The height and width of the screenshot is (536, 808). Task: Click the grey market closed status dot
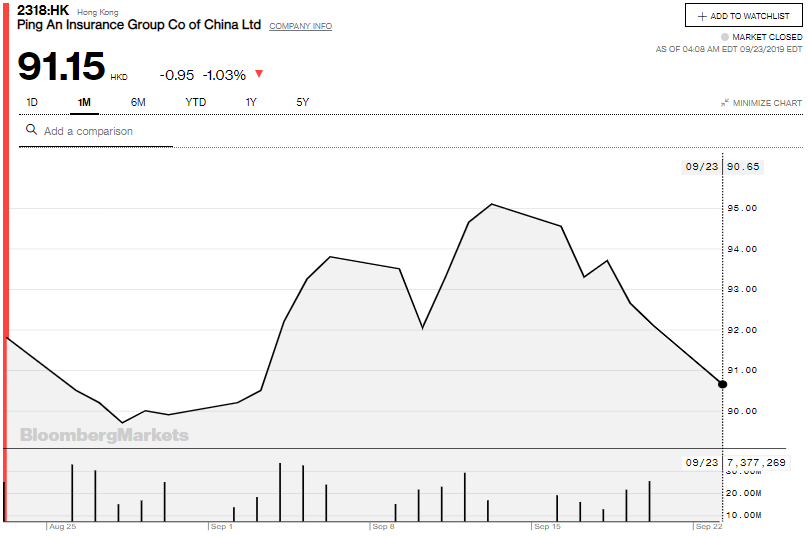pyautogui.click(x=725, y=37)
